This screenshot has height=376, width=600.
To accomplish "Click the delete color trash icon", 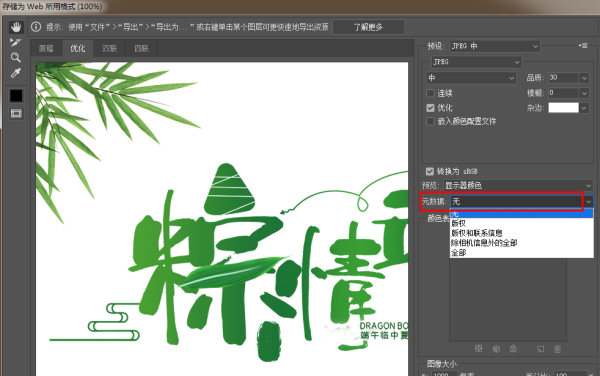I will coord(558,349).
